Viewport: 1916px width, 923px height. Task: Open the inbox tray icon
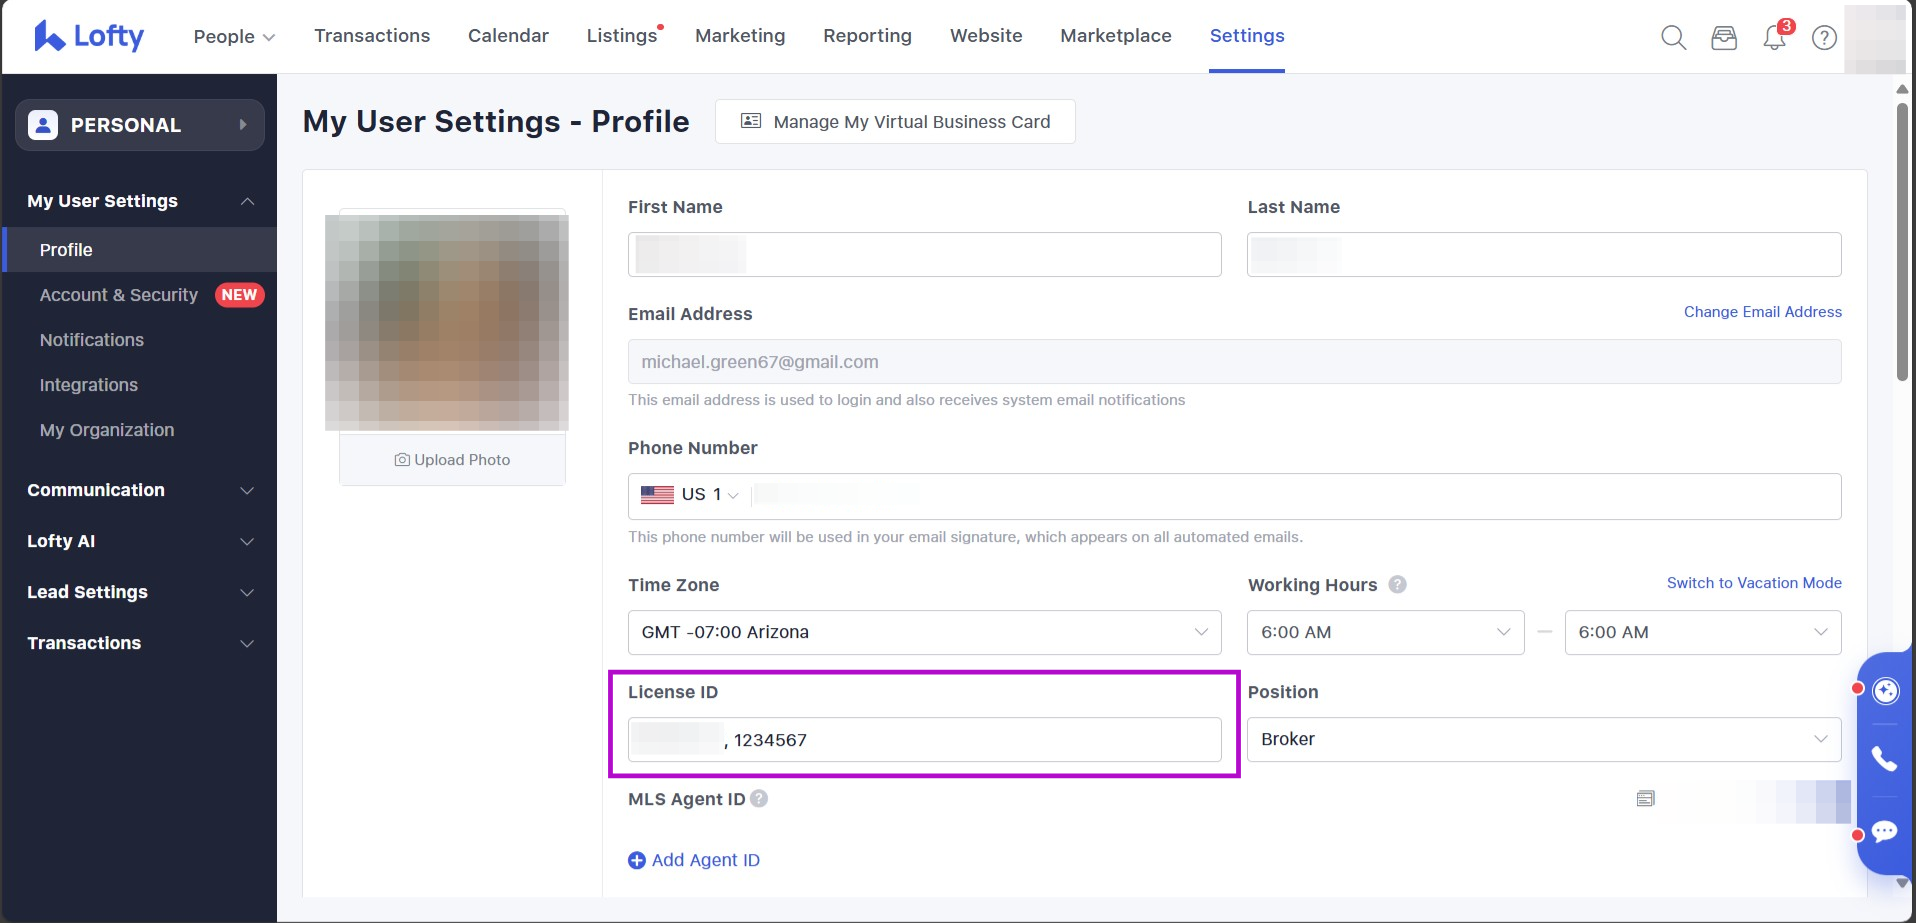pyautogui.click(x=1724, y=38)
